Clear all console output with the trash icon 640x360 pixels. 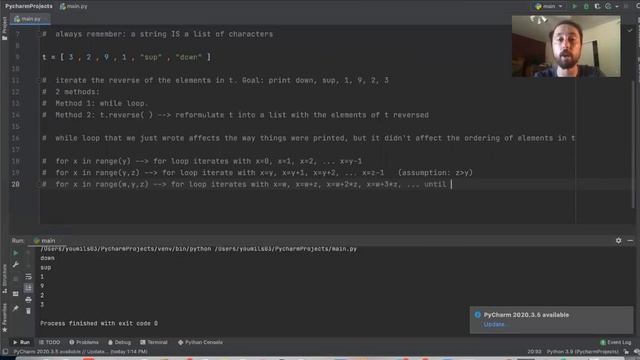click(x=28, y=311)
